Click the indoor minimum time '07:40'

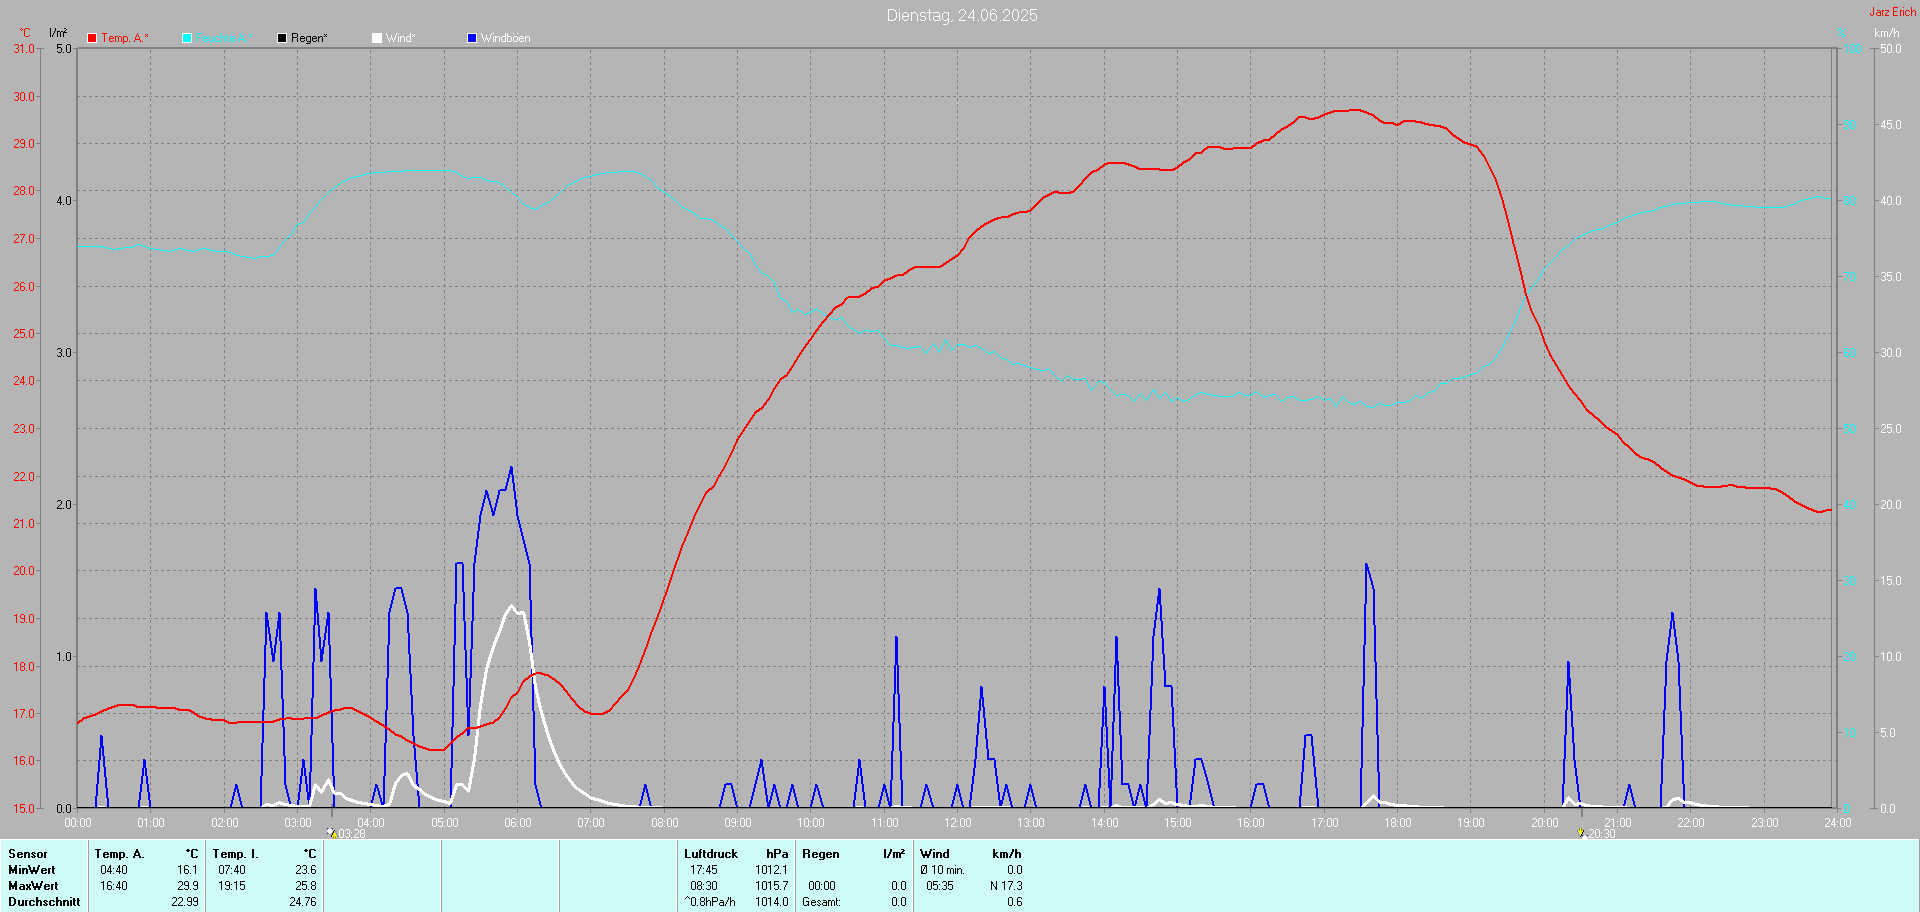[x=232, y=870]
